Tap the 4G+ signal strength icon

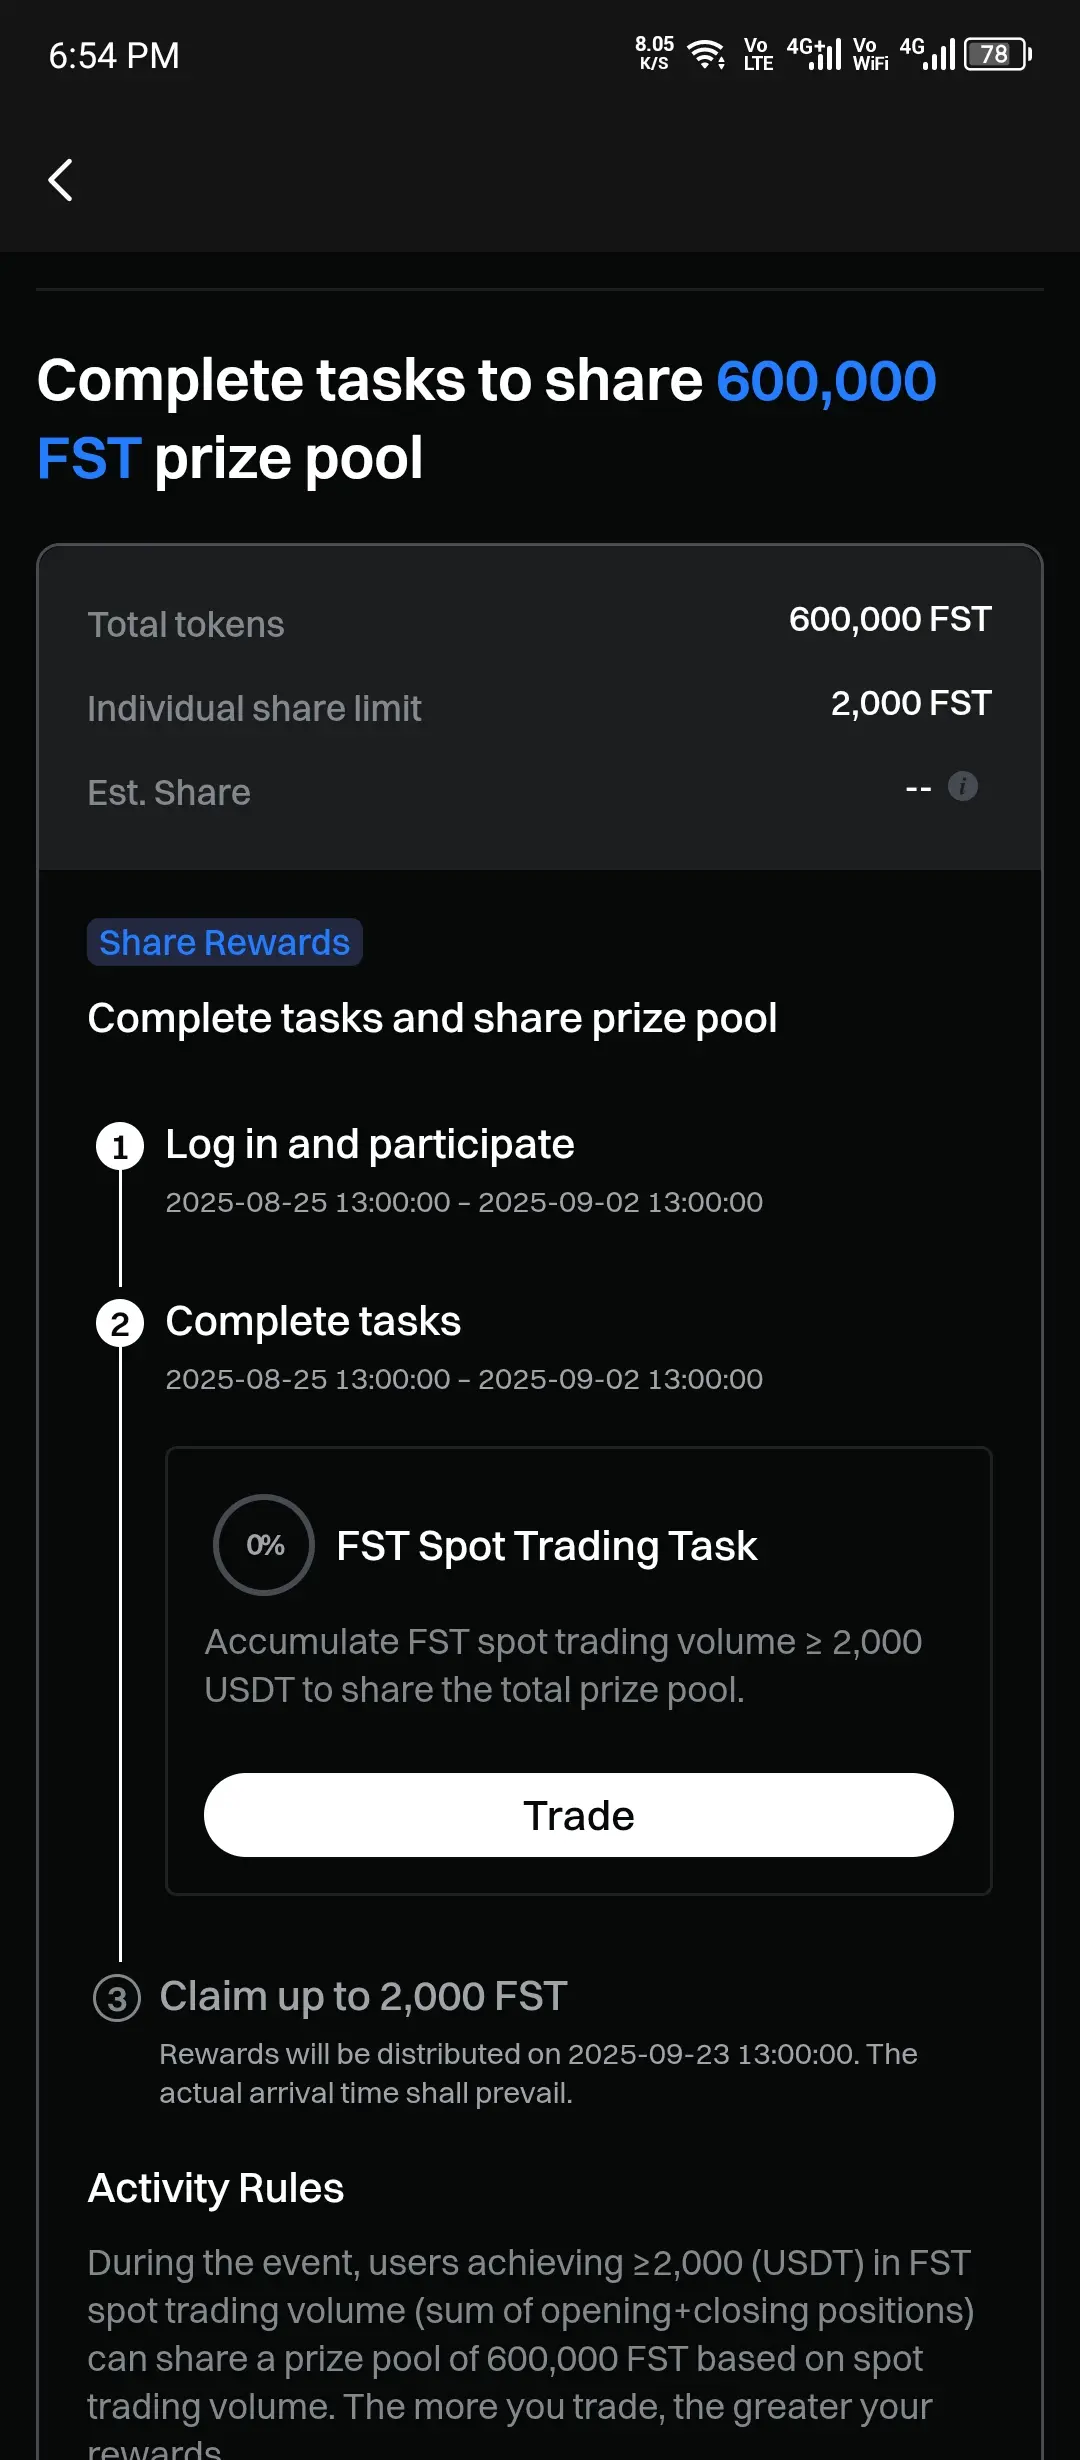814,54
